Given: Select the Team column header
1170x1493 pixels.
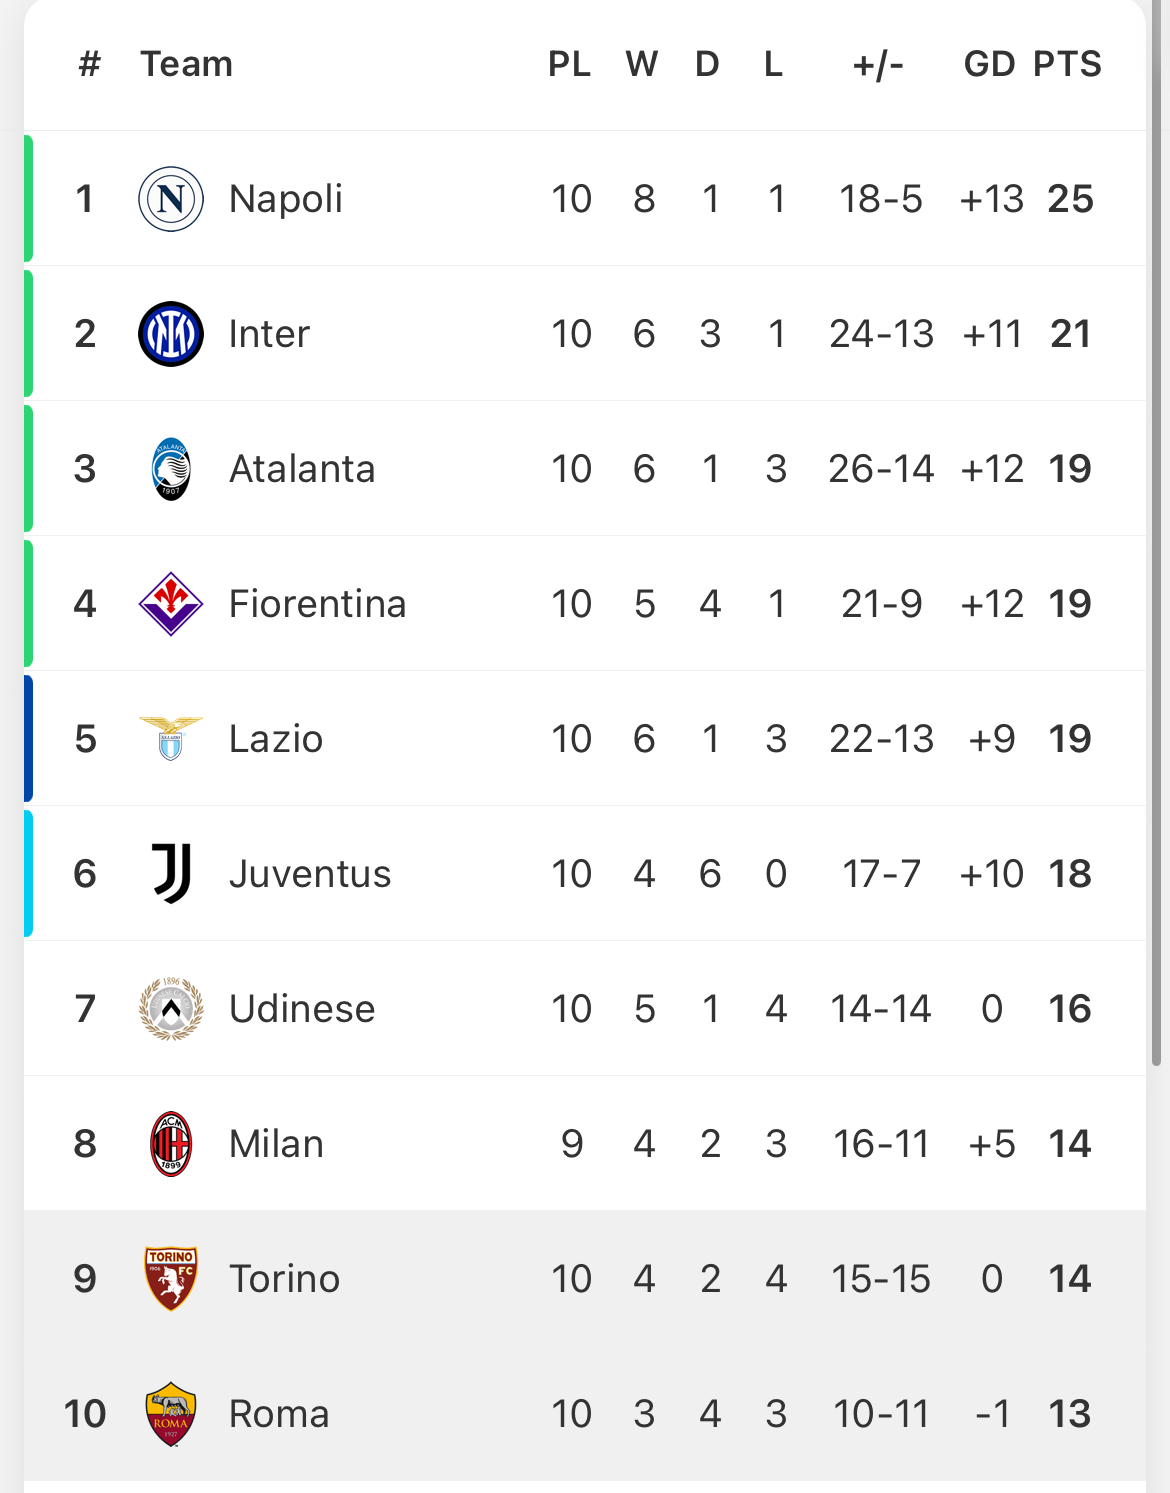Looking at the screenshot, I should pos(186,64).
